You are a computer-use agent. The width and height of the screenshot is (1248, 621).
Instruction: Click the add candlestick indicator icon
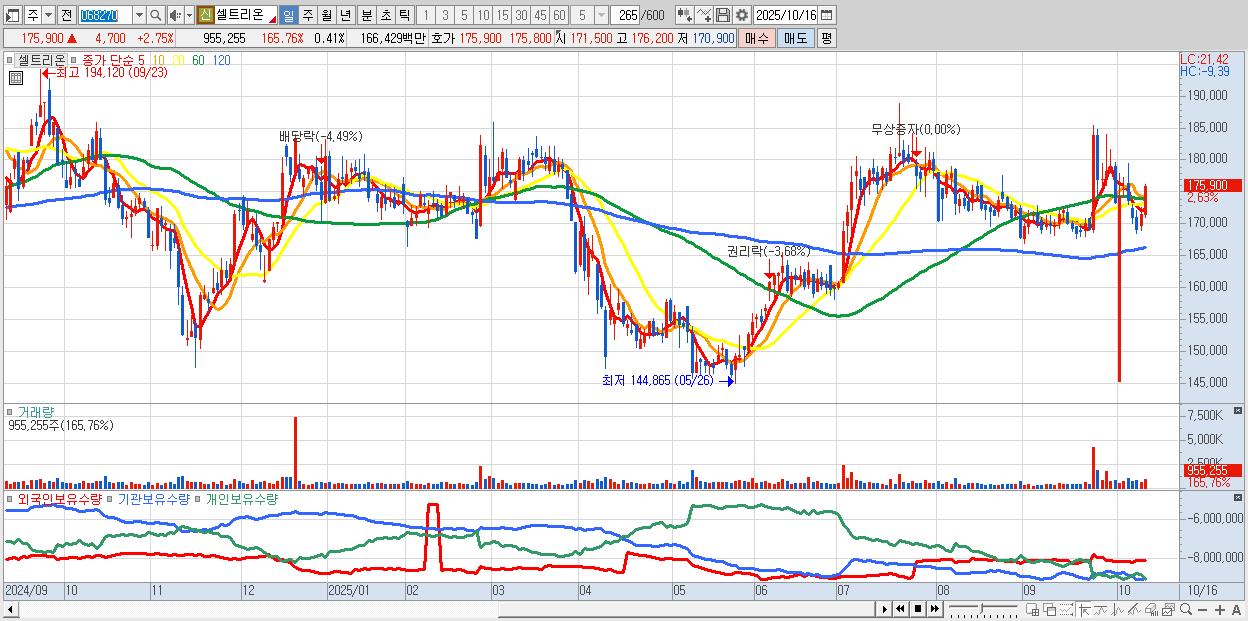[x=685, y=15]
